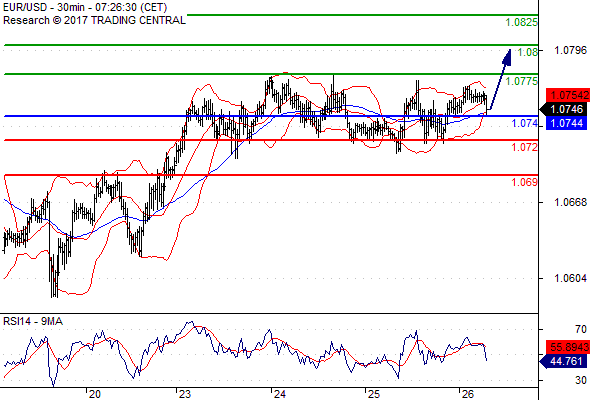Click the blue 1.0744 price tag
Viewport: 590px width, 400px height.
pyautogui.click(x=566, y=123)
